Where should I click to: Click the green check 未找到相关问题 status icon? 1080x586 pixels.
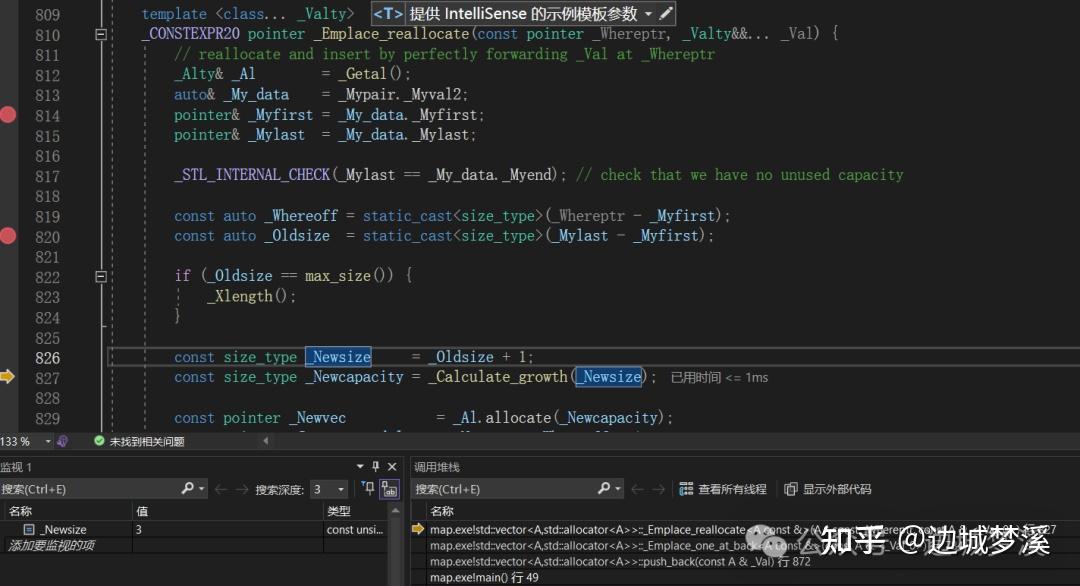coord(99,441)
